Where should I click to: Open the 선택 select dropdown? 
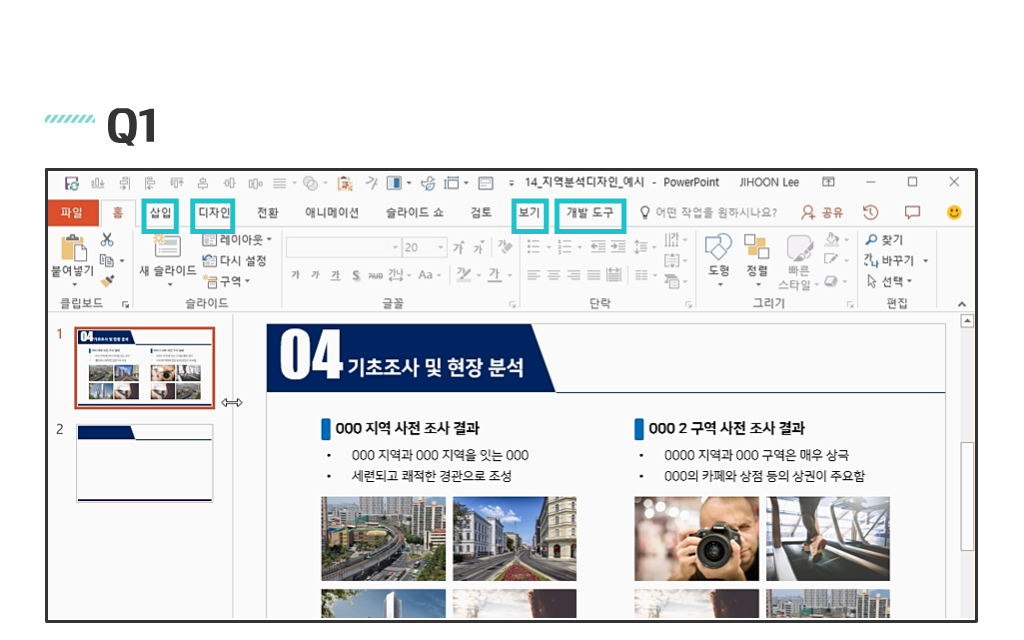[889, 281]
